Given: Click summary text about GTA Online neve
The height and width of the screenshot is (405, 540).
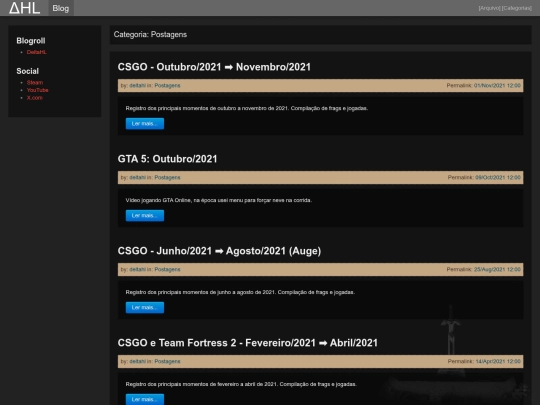Looking at the screenshot, I should coord(219,200).
